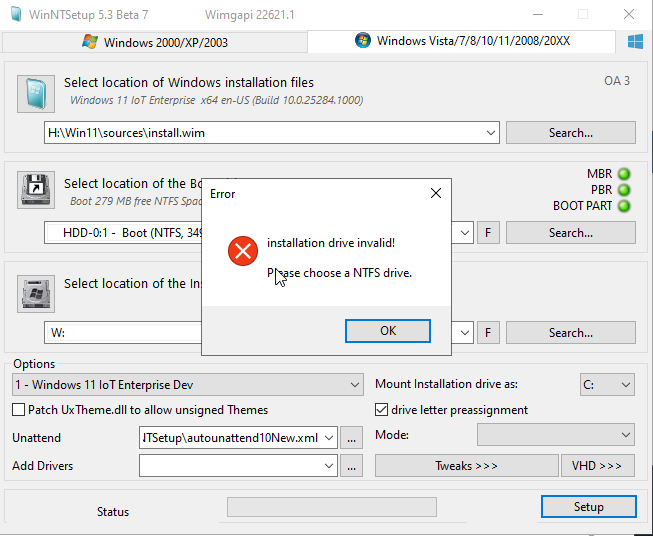Viewport: 653px width, 536px height.
Task: Browse for Unattend file with ... button
Action: (351, 438)
